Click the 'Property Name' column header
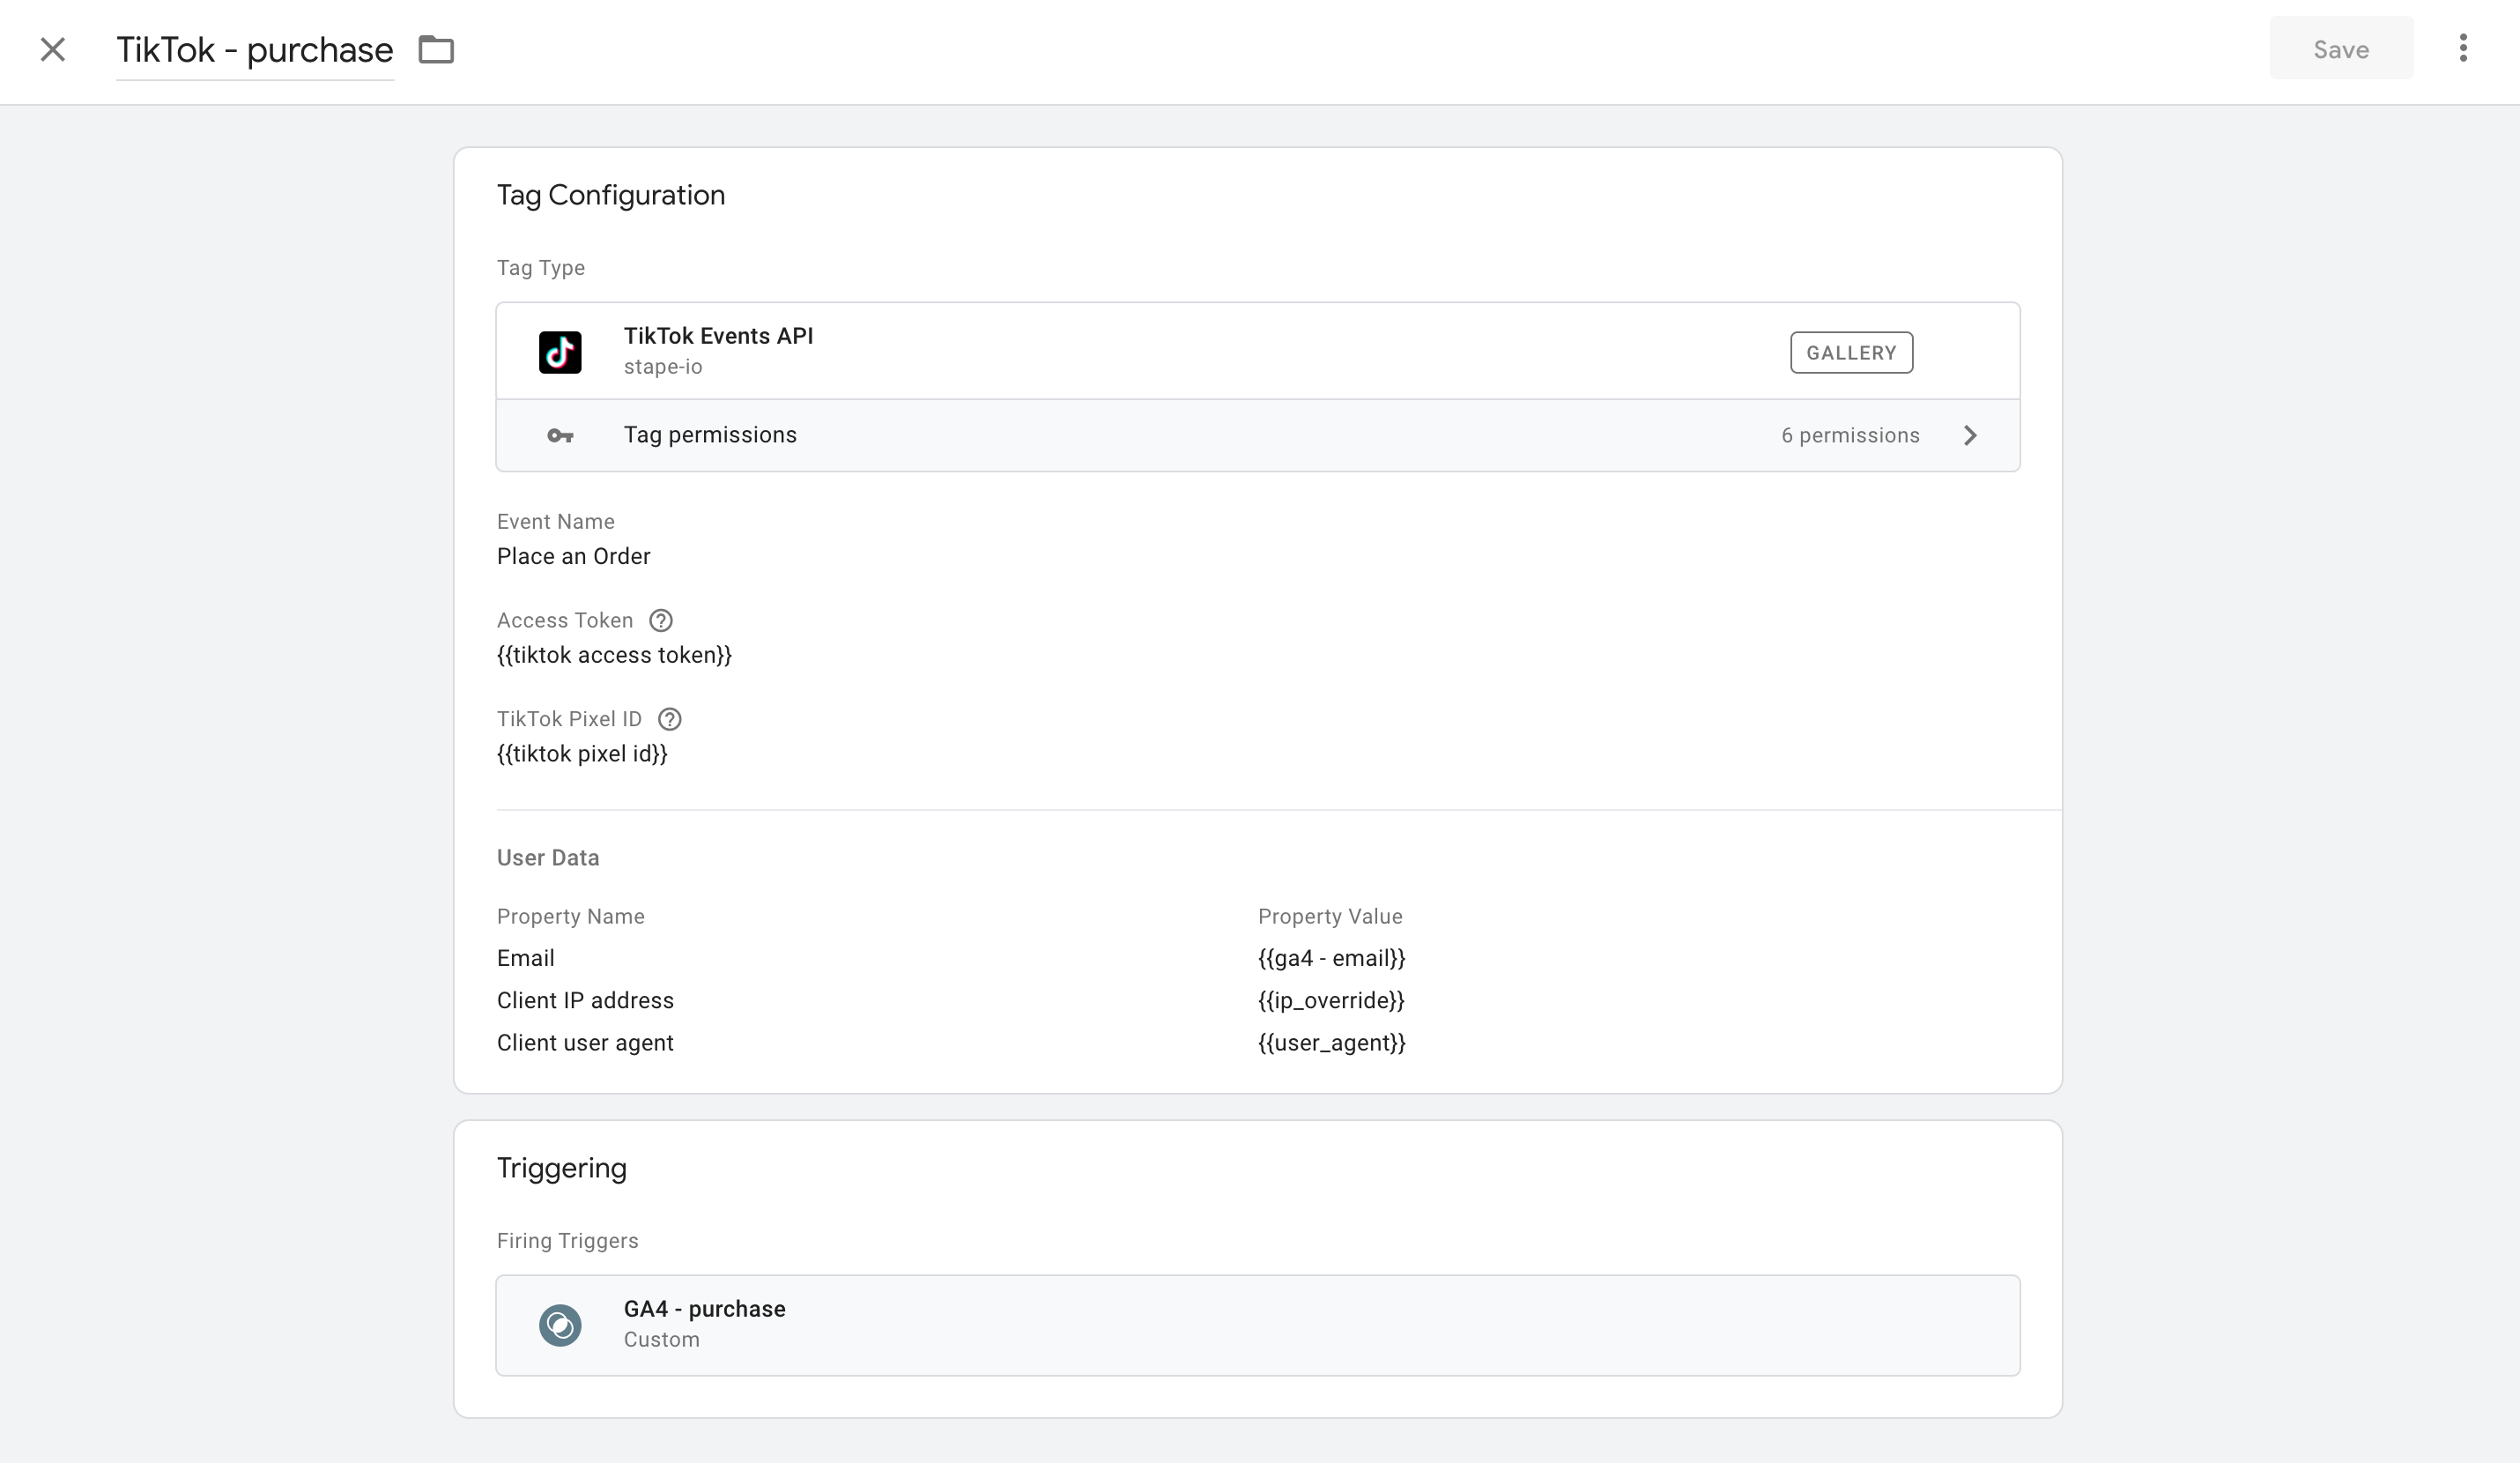Viewport: 2520px width, 1463px height. [571, 916]
